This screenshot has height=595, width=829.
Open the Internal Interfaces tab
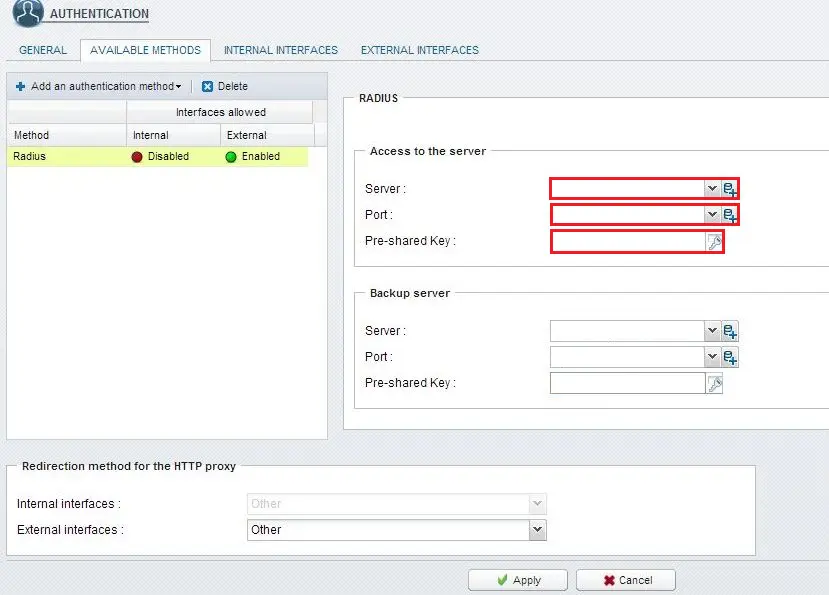(x=280, y=50)
